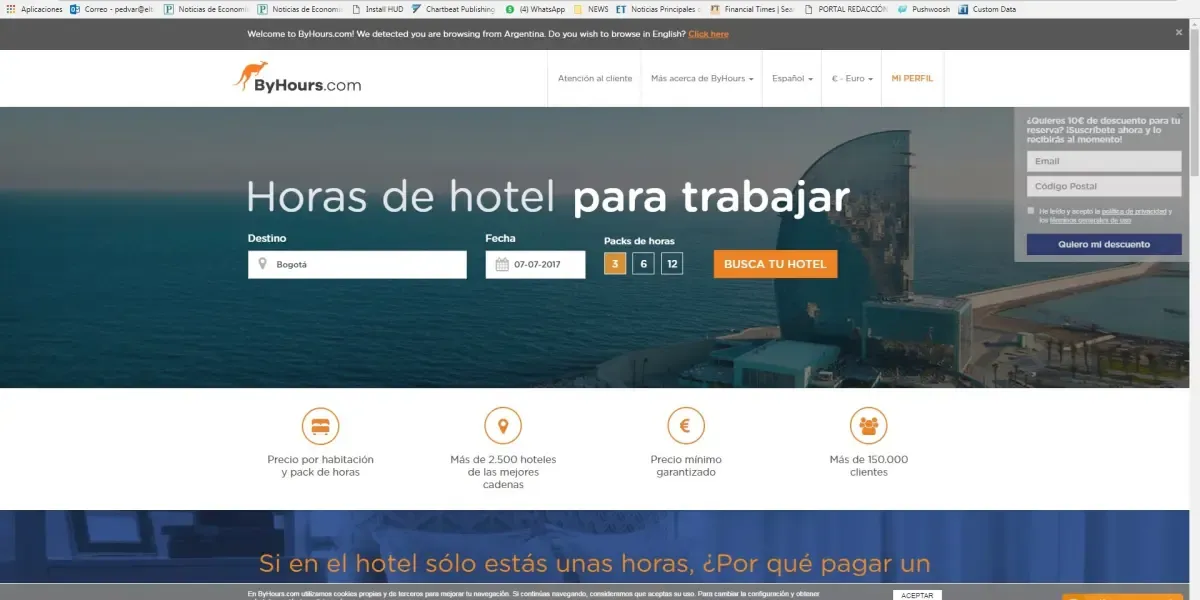This screenshot has height=600, width=1200.
Task: Open Atención al cliente menu item
Action: coord(595,78)
